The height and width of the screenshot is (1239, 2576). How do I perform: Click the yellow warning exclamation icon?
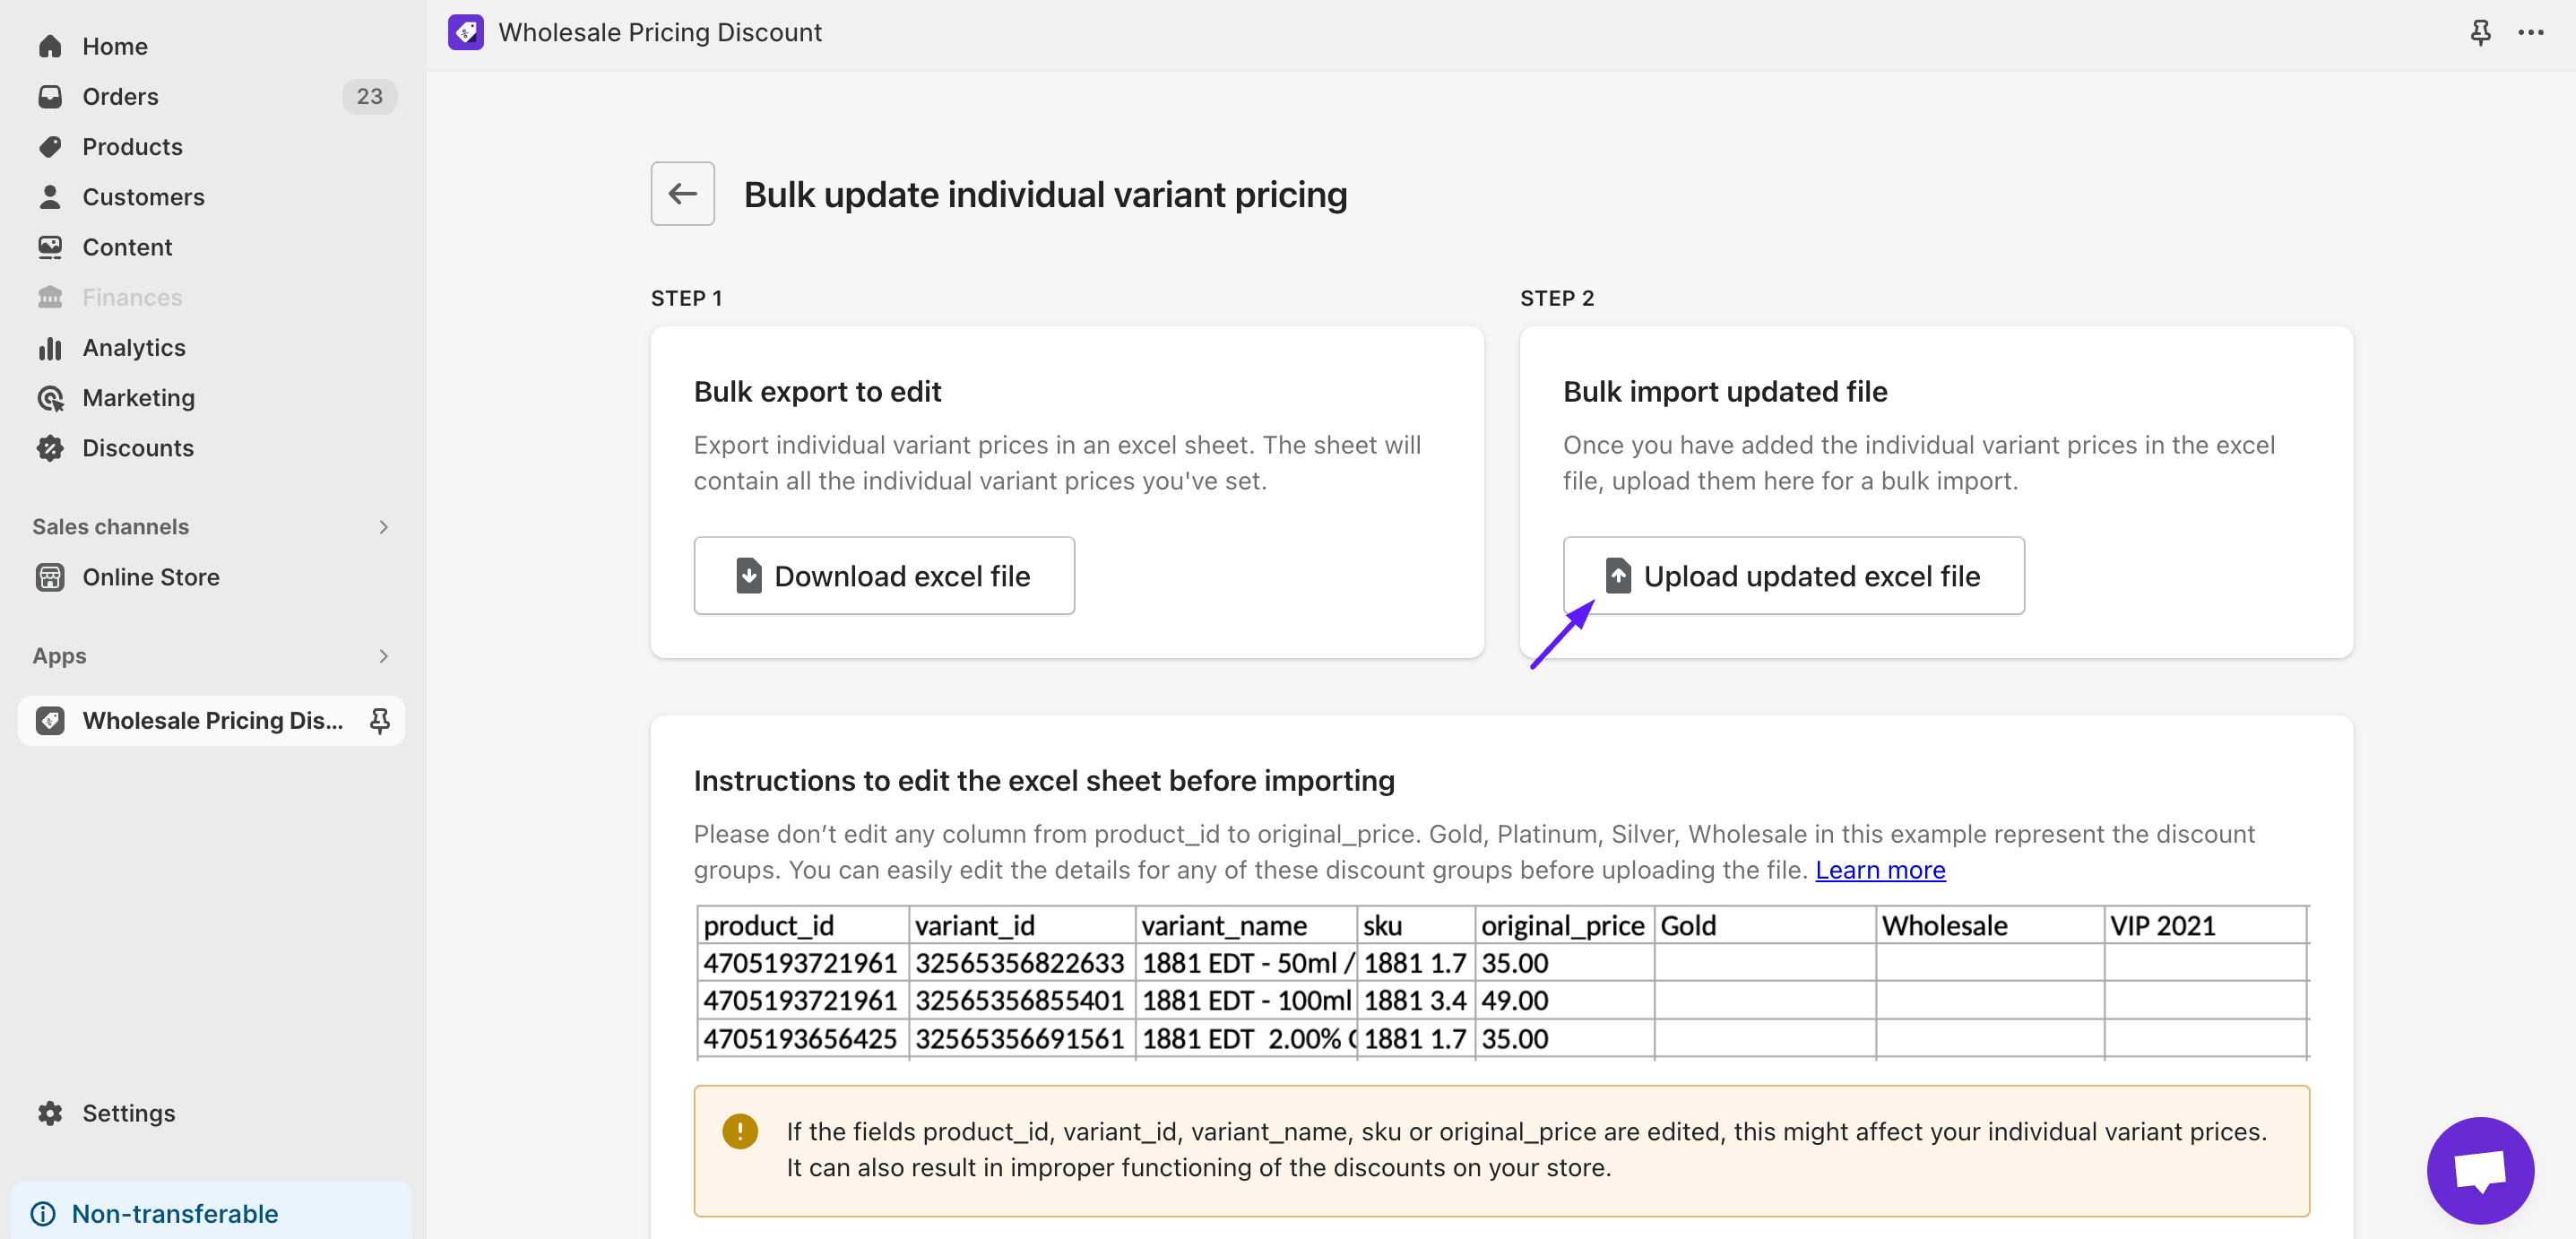tap(740, 1131)
